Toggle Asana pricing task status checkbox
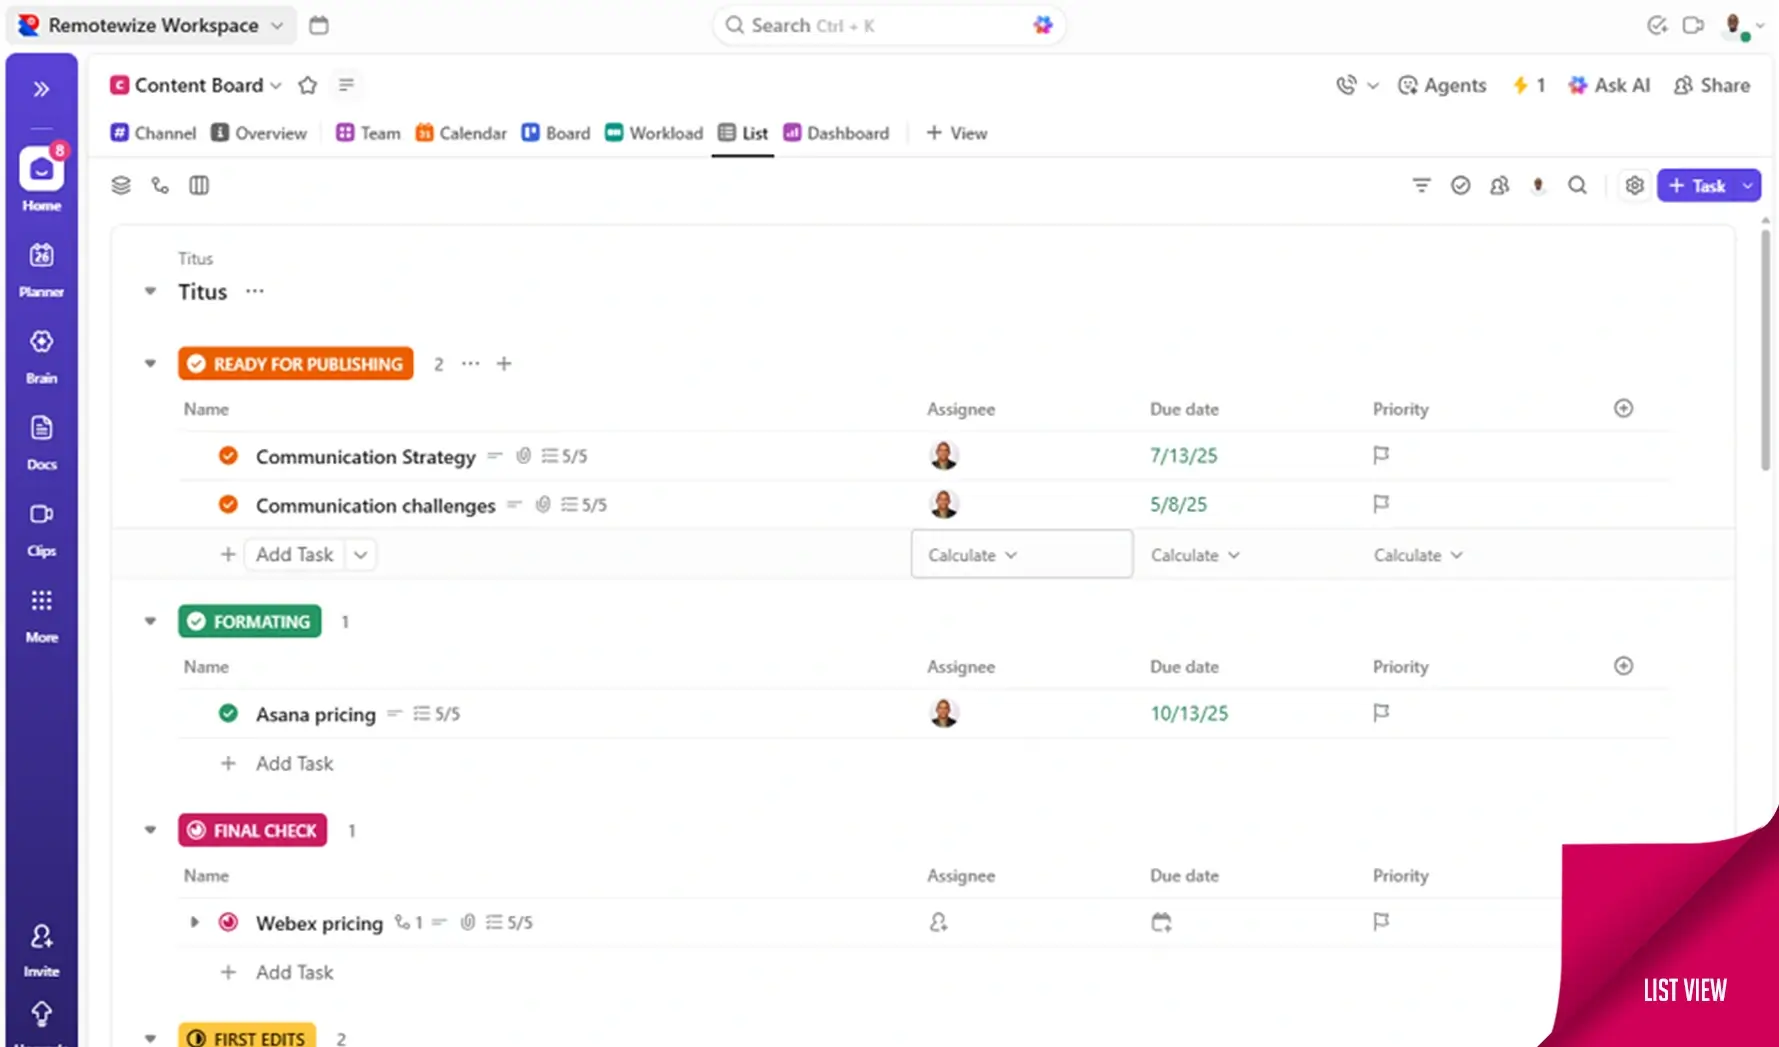The width and height of the screenshot is (1779, 1047). 228,714
